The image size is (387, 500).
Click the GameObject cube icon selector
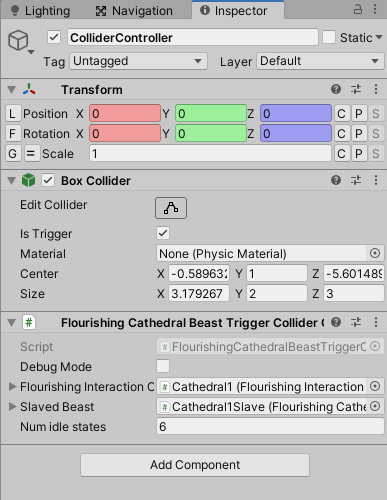(20, 42)
